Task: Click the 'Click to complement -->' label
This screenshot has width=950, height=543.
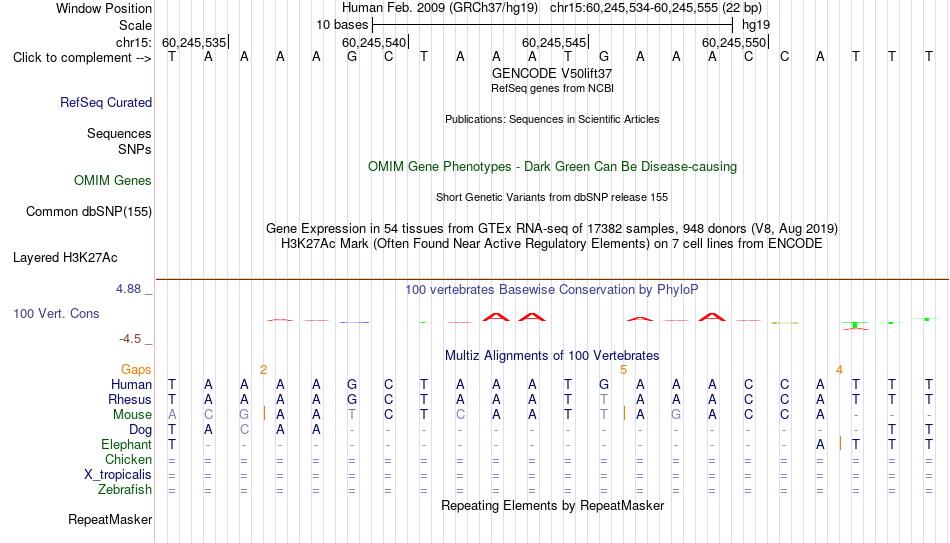Action: tap(82, 58)
